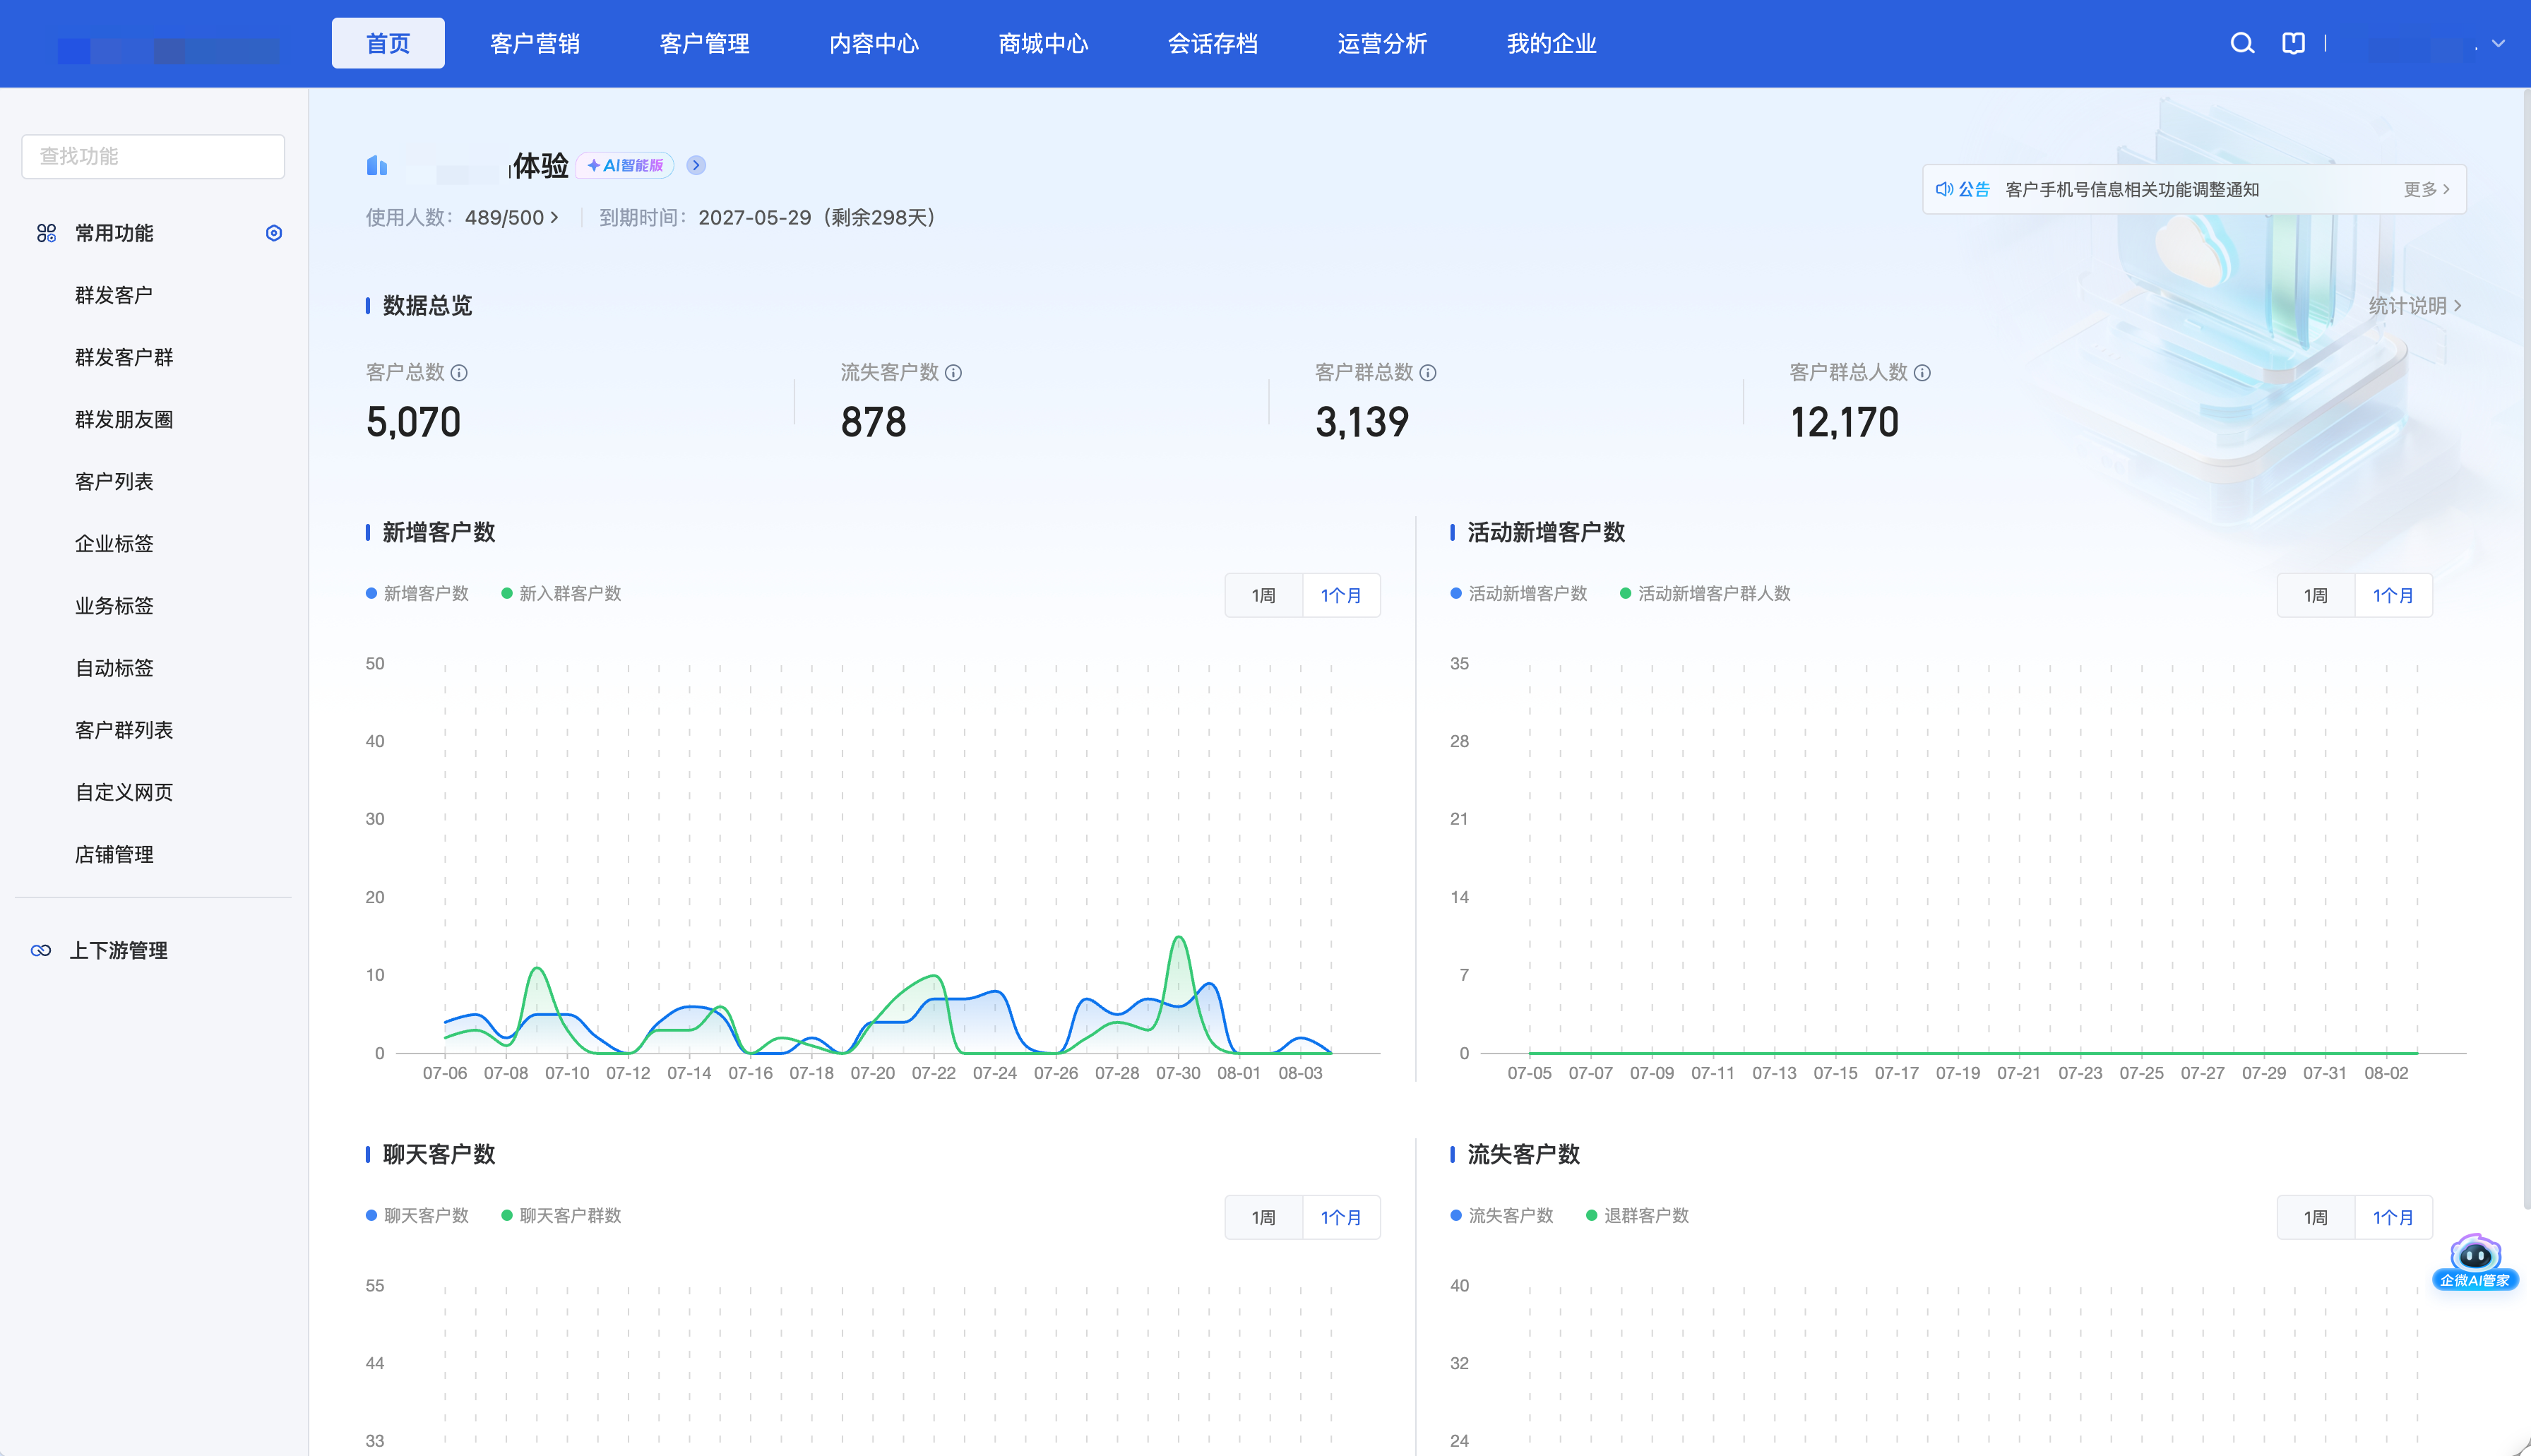Expand 使用人数 489/500 details
Screen dimensions: 2531x1456
click(x=511, y=218)
